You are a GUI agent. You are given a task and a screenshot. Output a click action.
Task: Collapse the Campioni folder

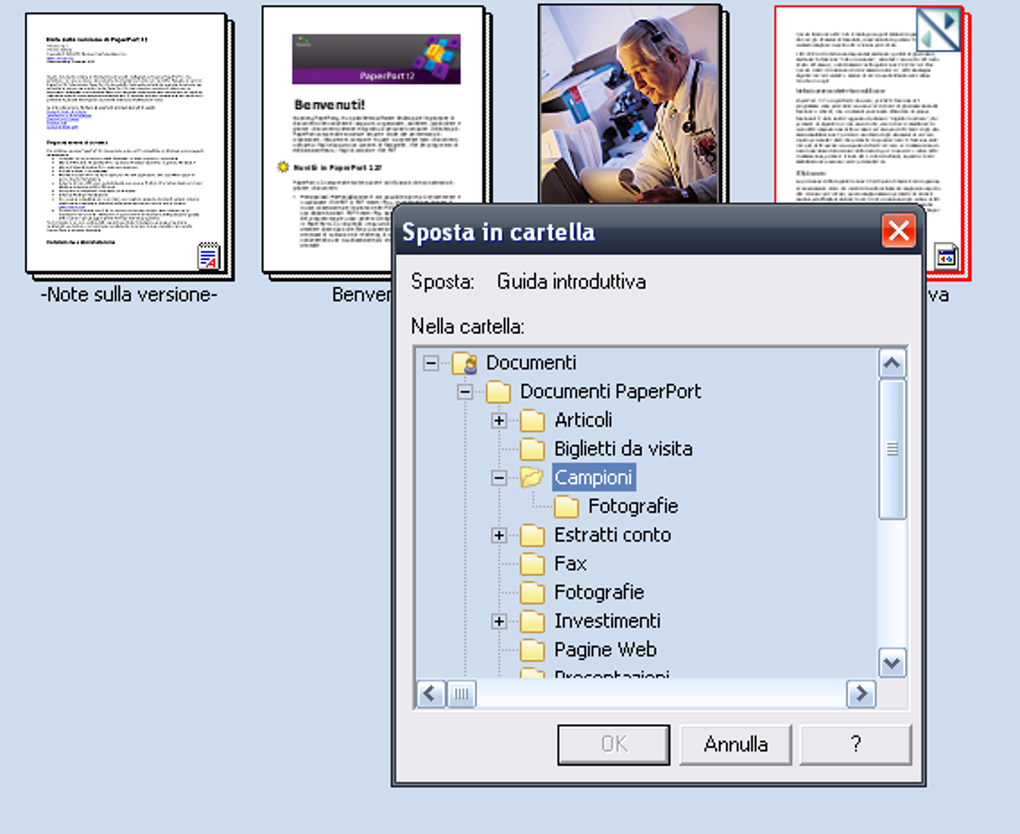(x=499, y=478)
